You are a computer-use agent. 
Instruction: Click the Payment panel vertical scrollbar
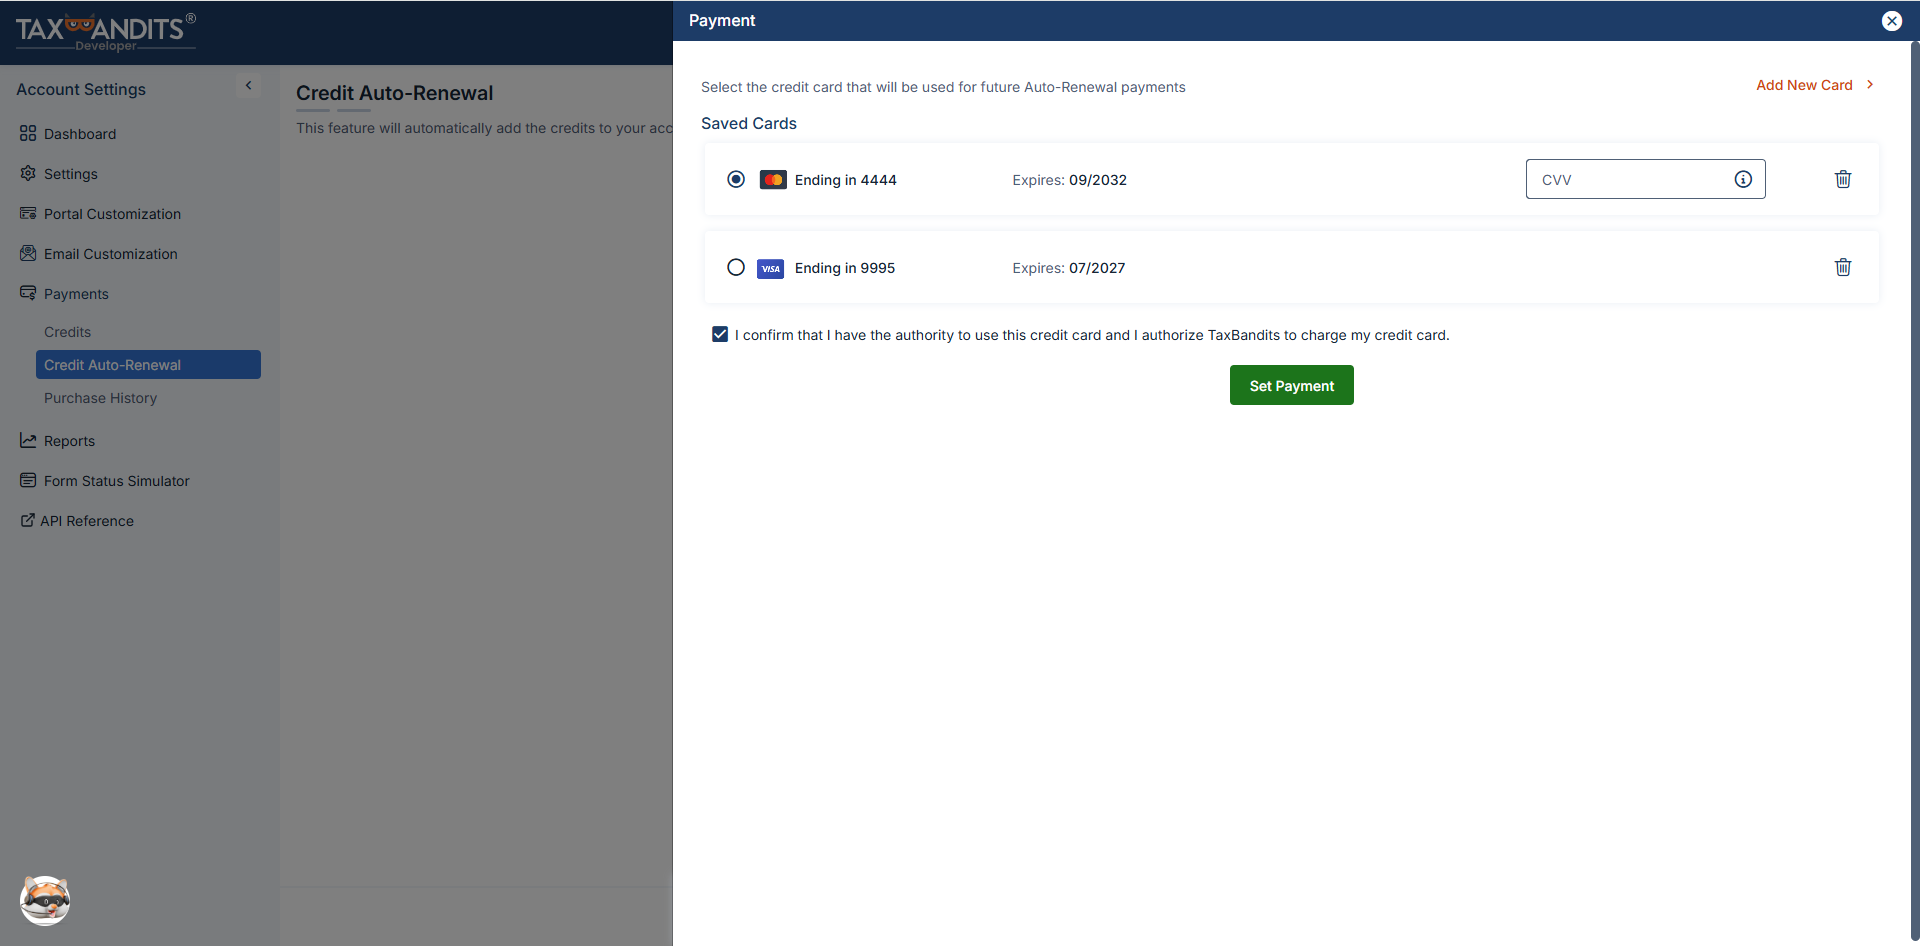[x=1914, y=490]
